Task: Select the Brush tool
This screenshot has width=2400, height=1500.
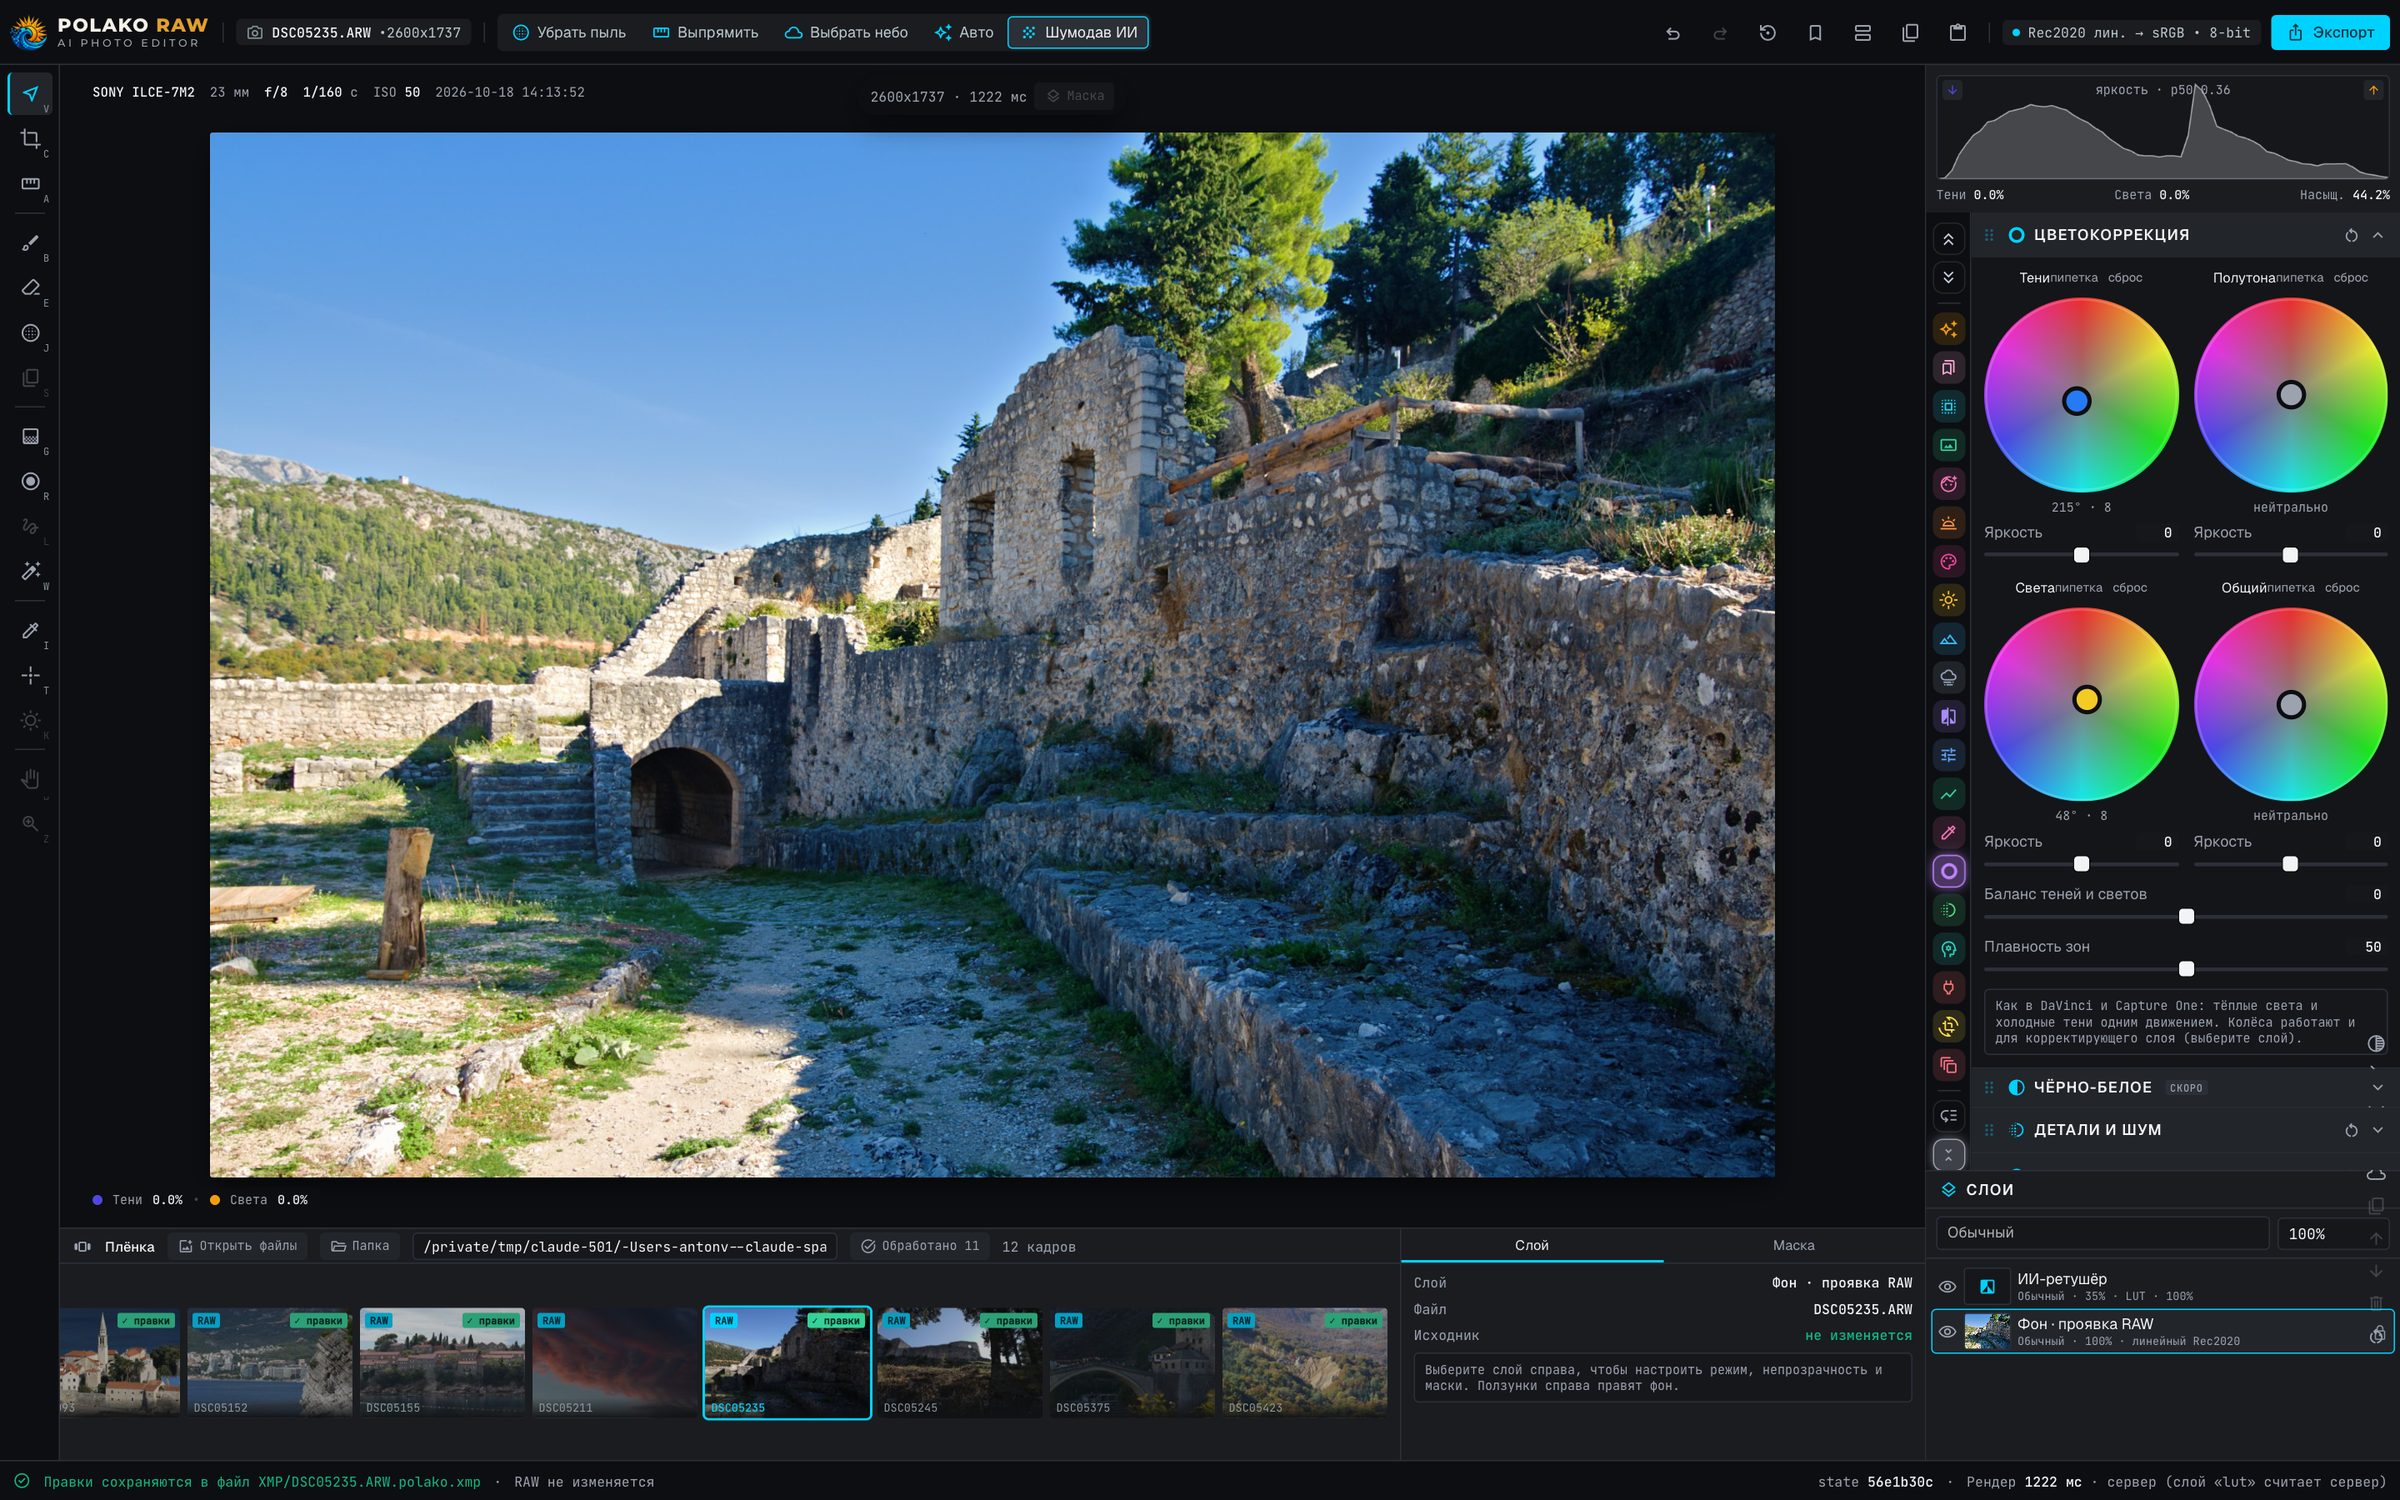Action: [x=30, y=244]
